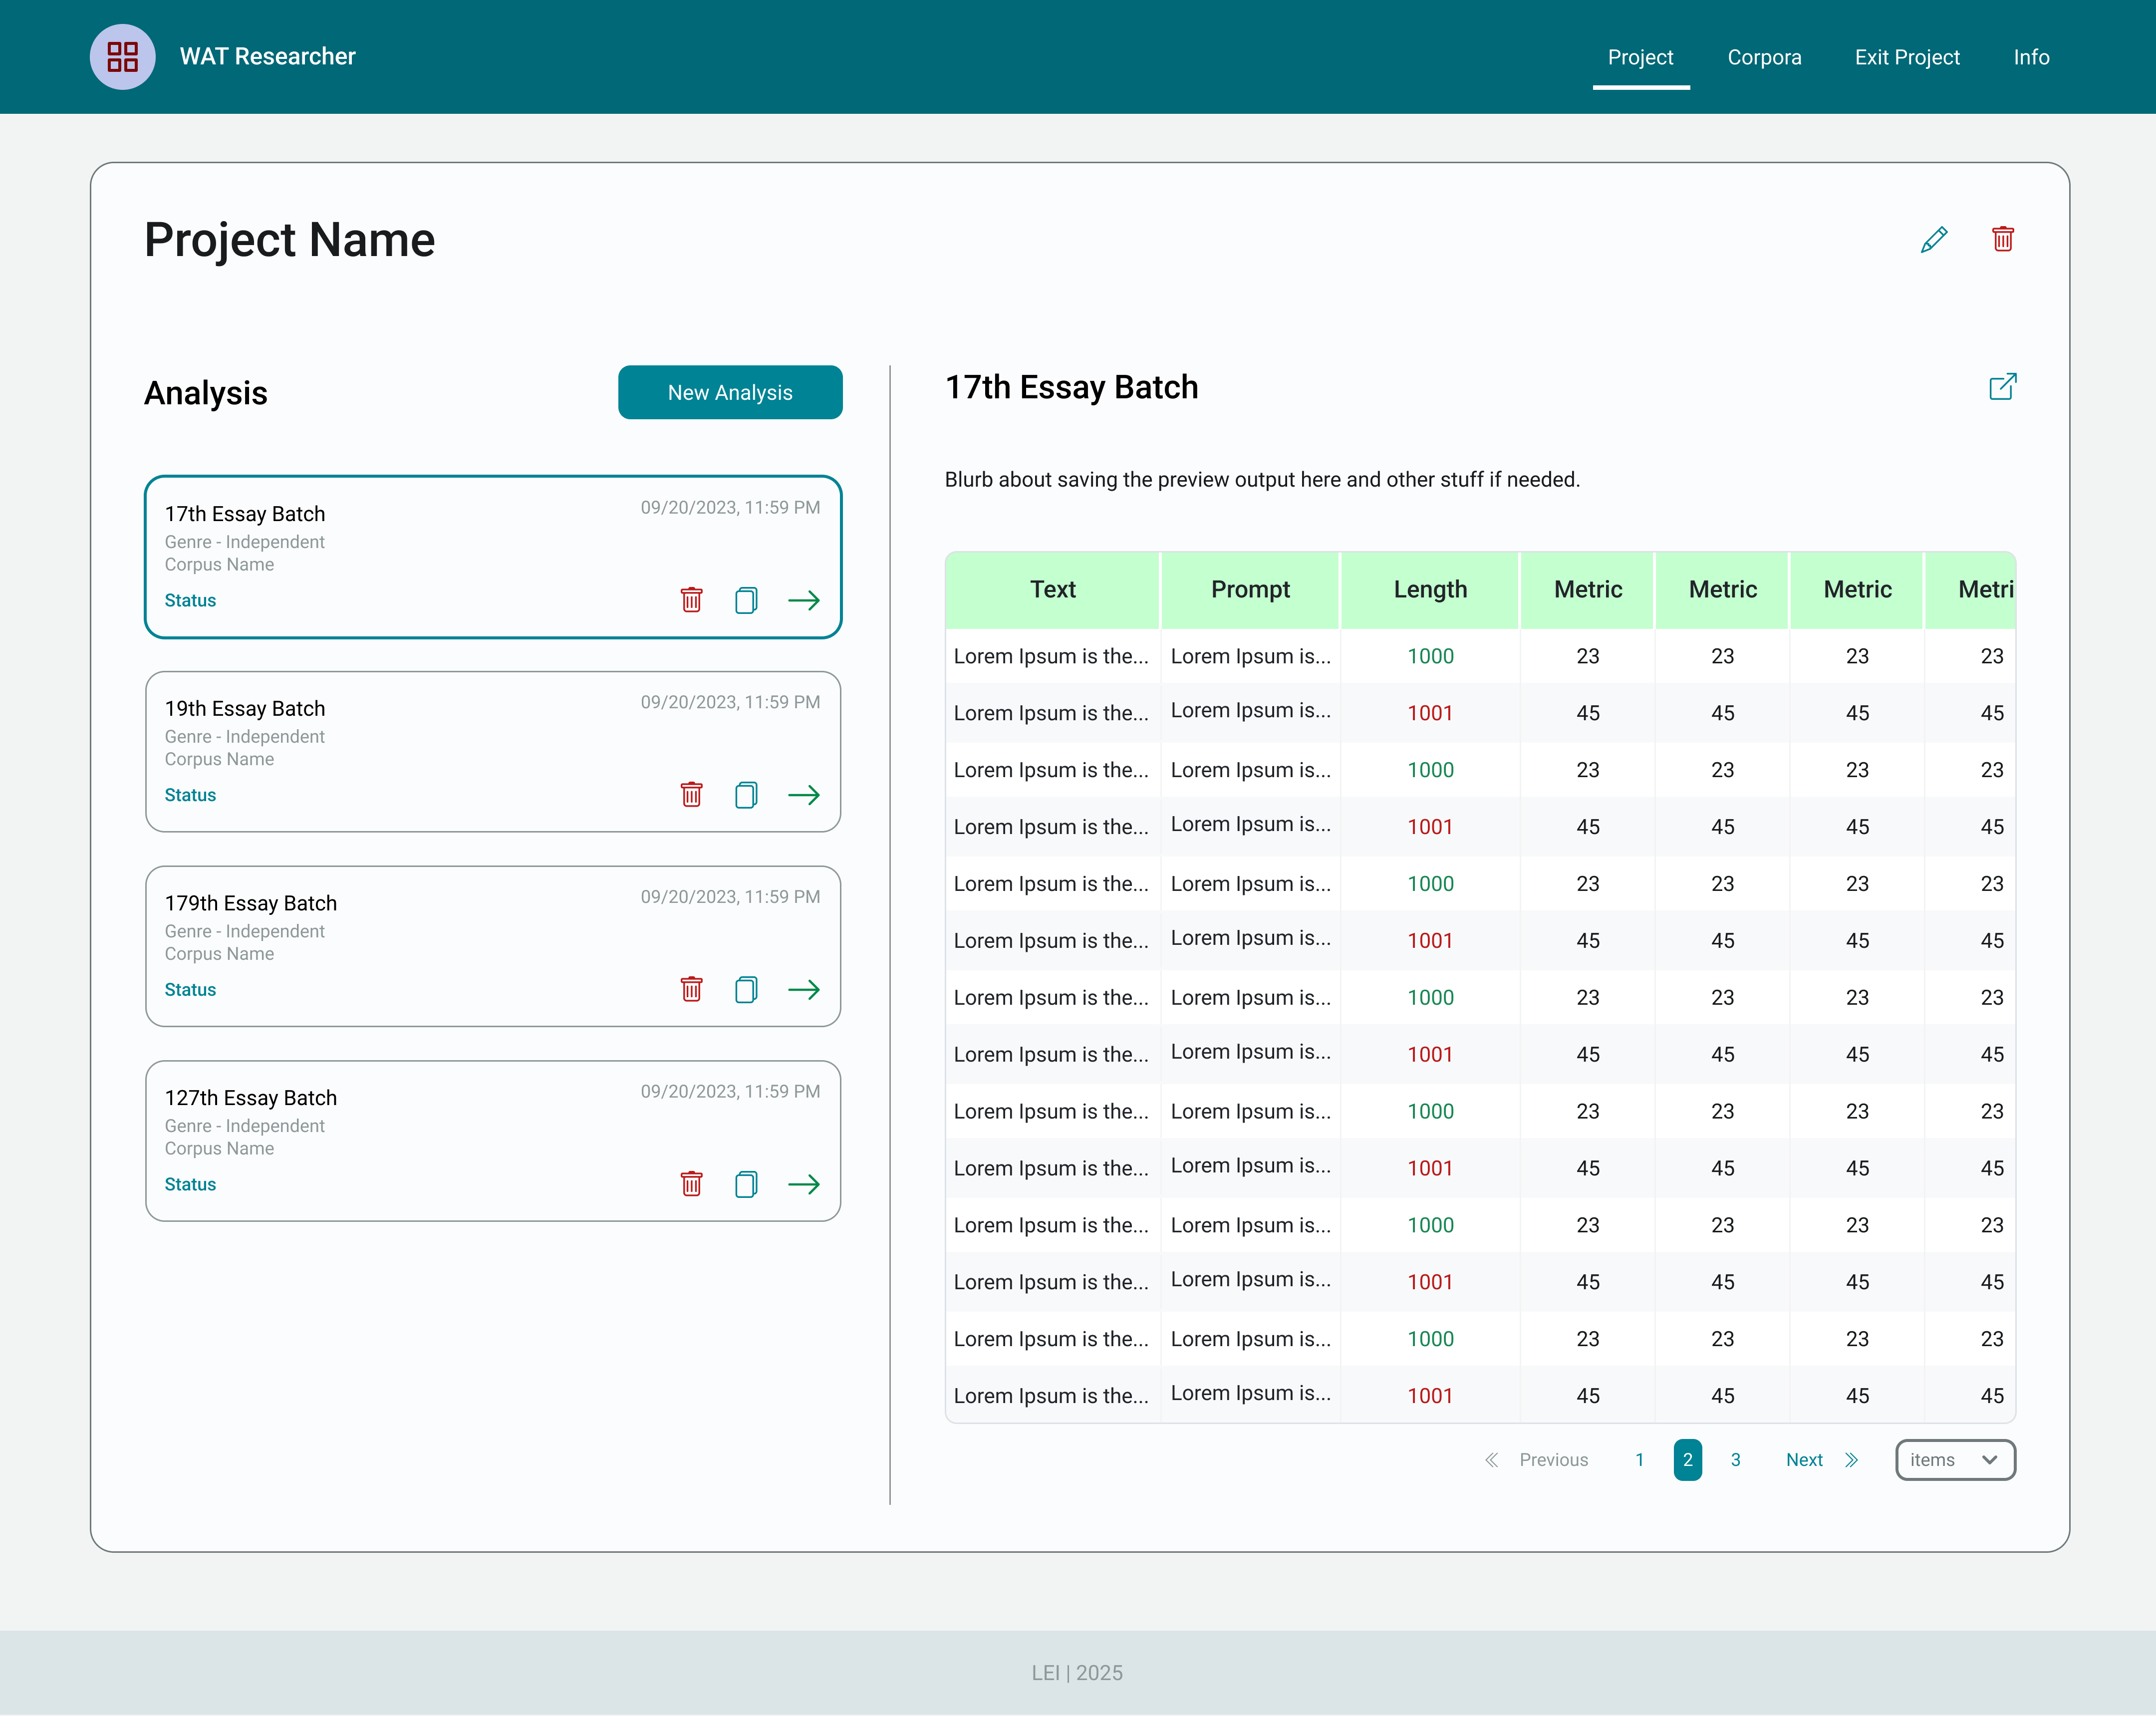Copy the 179th Essay Batch analysis
The image size is (2156, 1716).
click(x=746, y=989)
